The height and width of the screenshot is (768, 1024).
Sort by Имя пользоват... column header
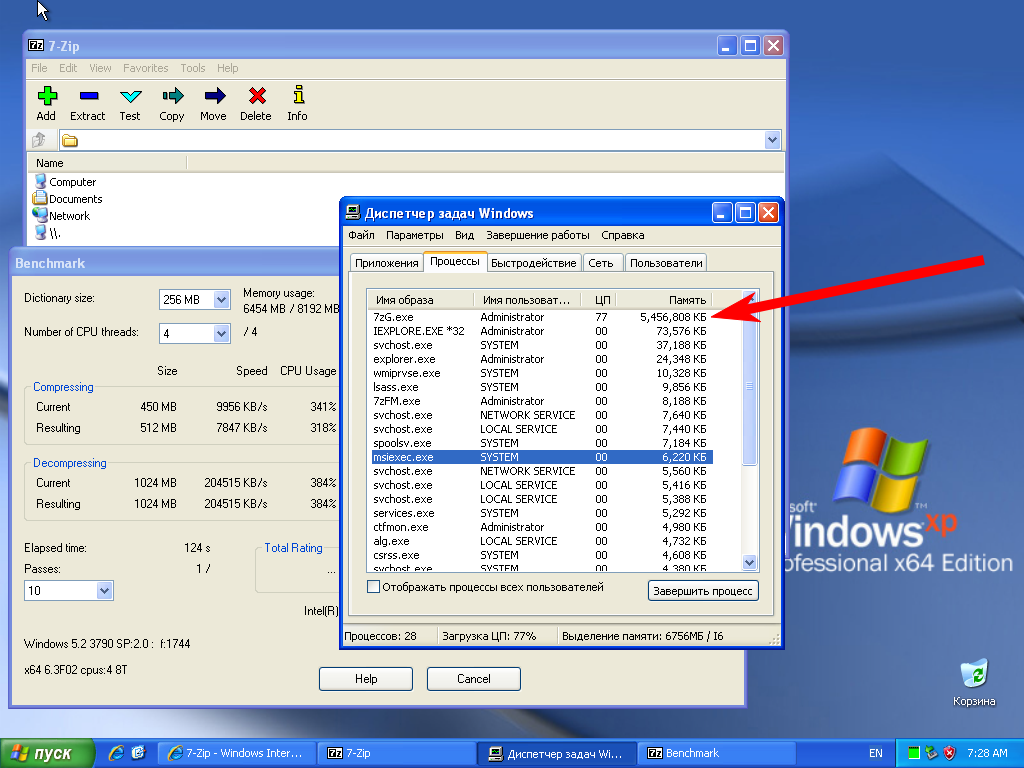pyautogui.click(x=527, y=300)
